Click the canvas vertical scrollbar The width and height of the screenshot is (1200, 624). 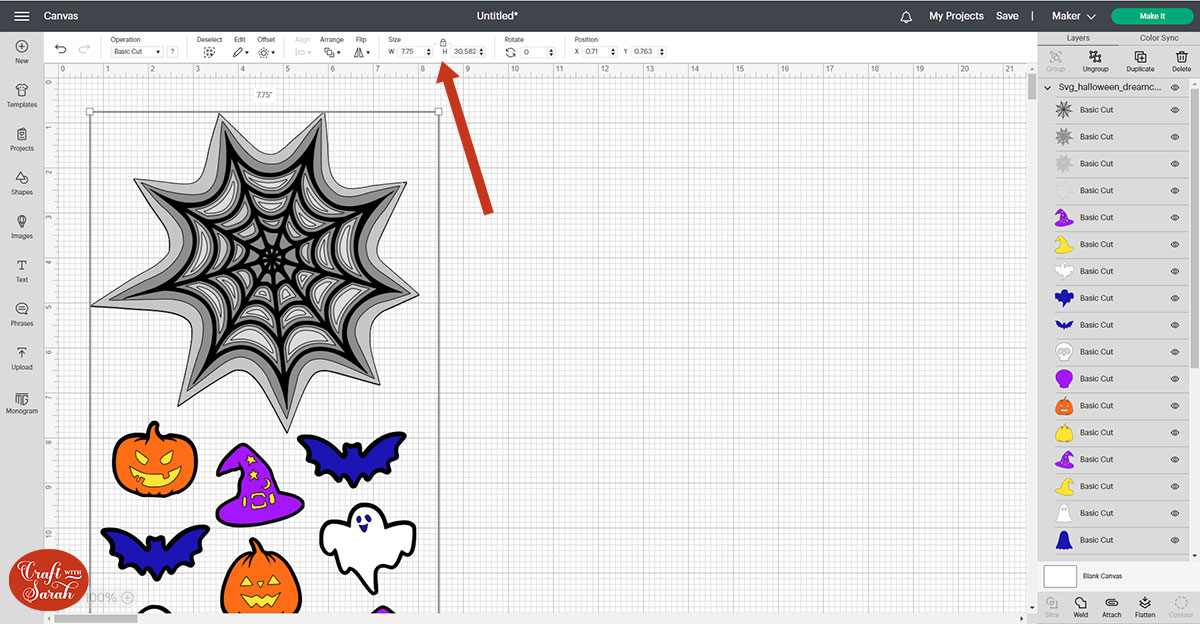[x=1031, y=87]
